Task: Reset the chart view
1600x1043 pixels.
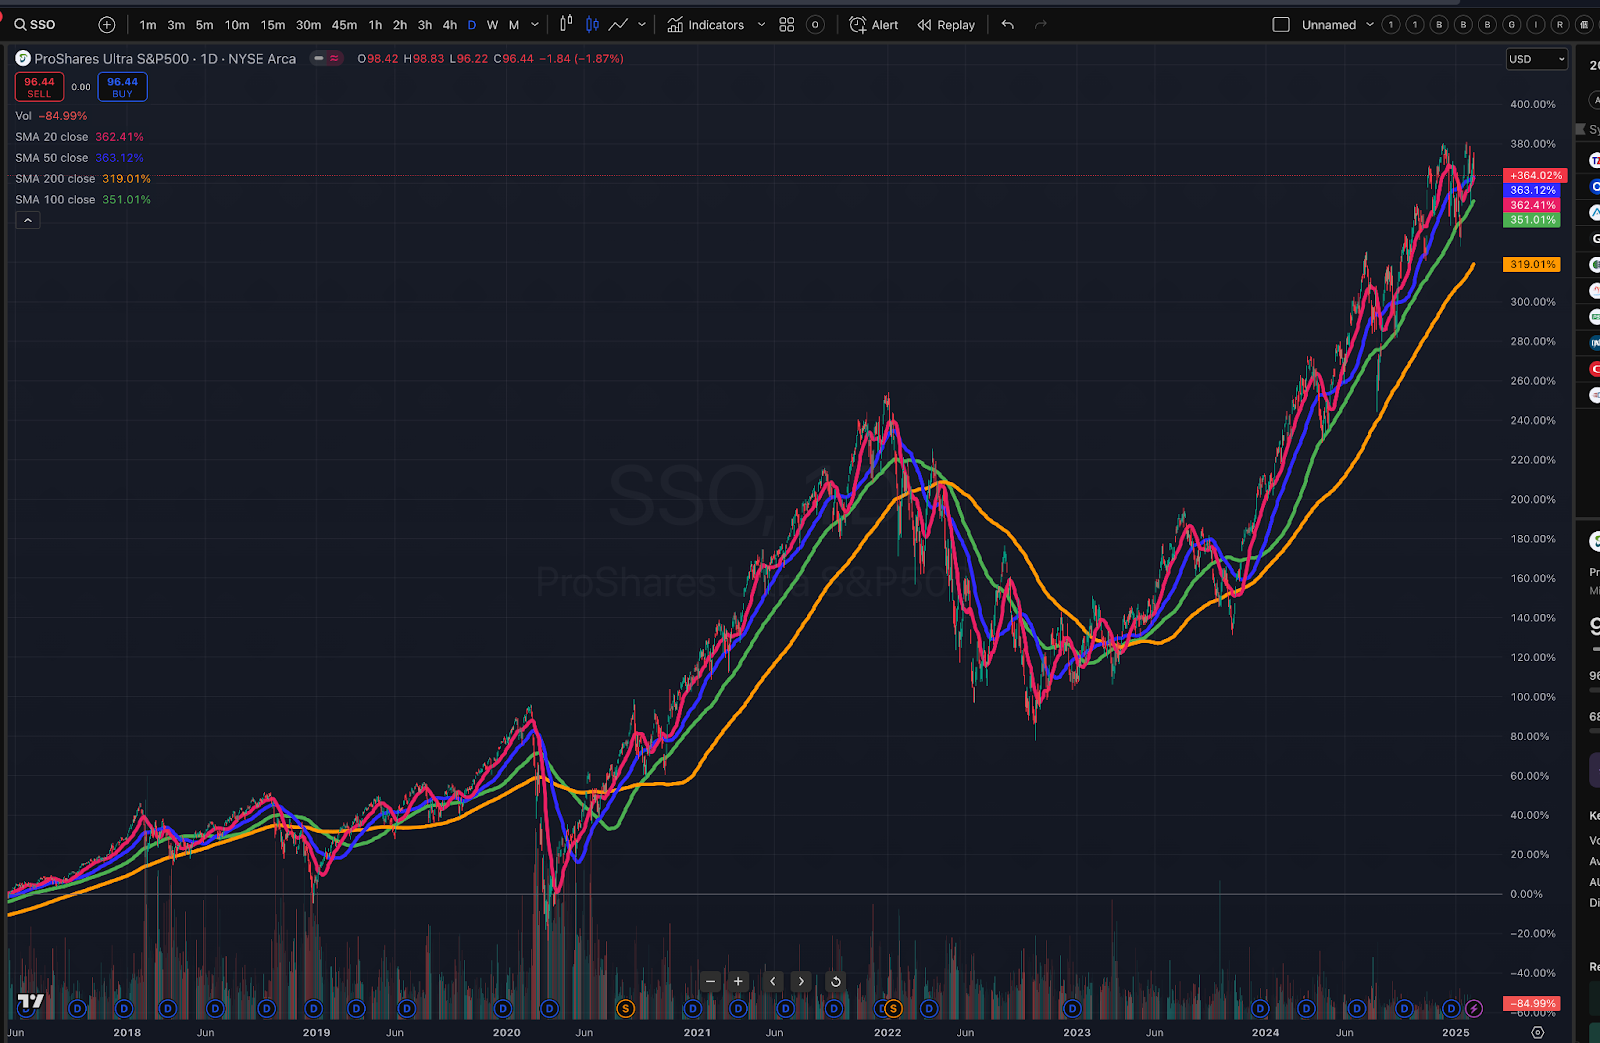Action: 835,981
